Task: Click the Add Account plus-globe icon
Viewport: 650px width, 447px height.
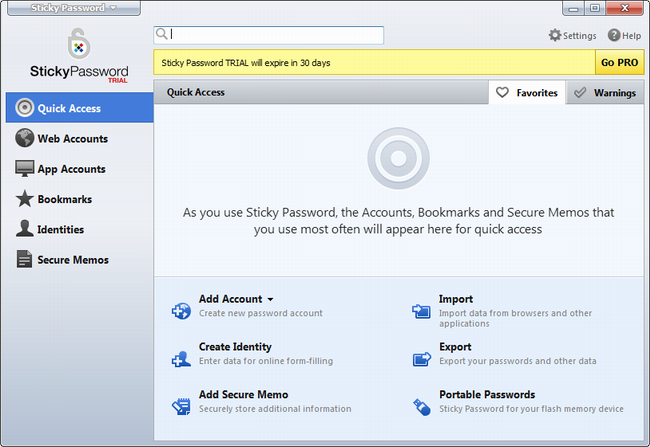Action: [x=181, y=311]
